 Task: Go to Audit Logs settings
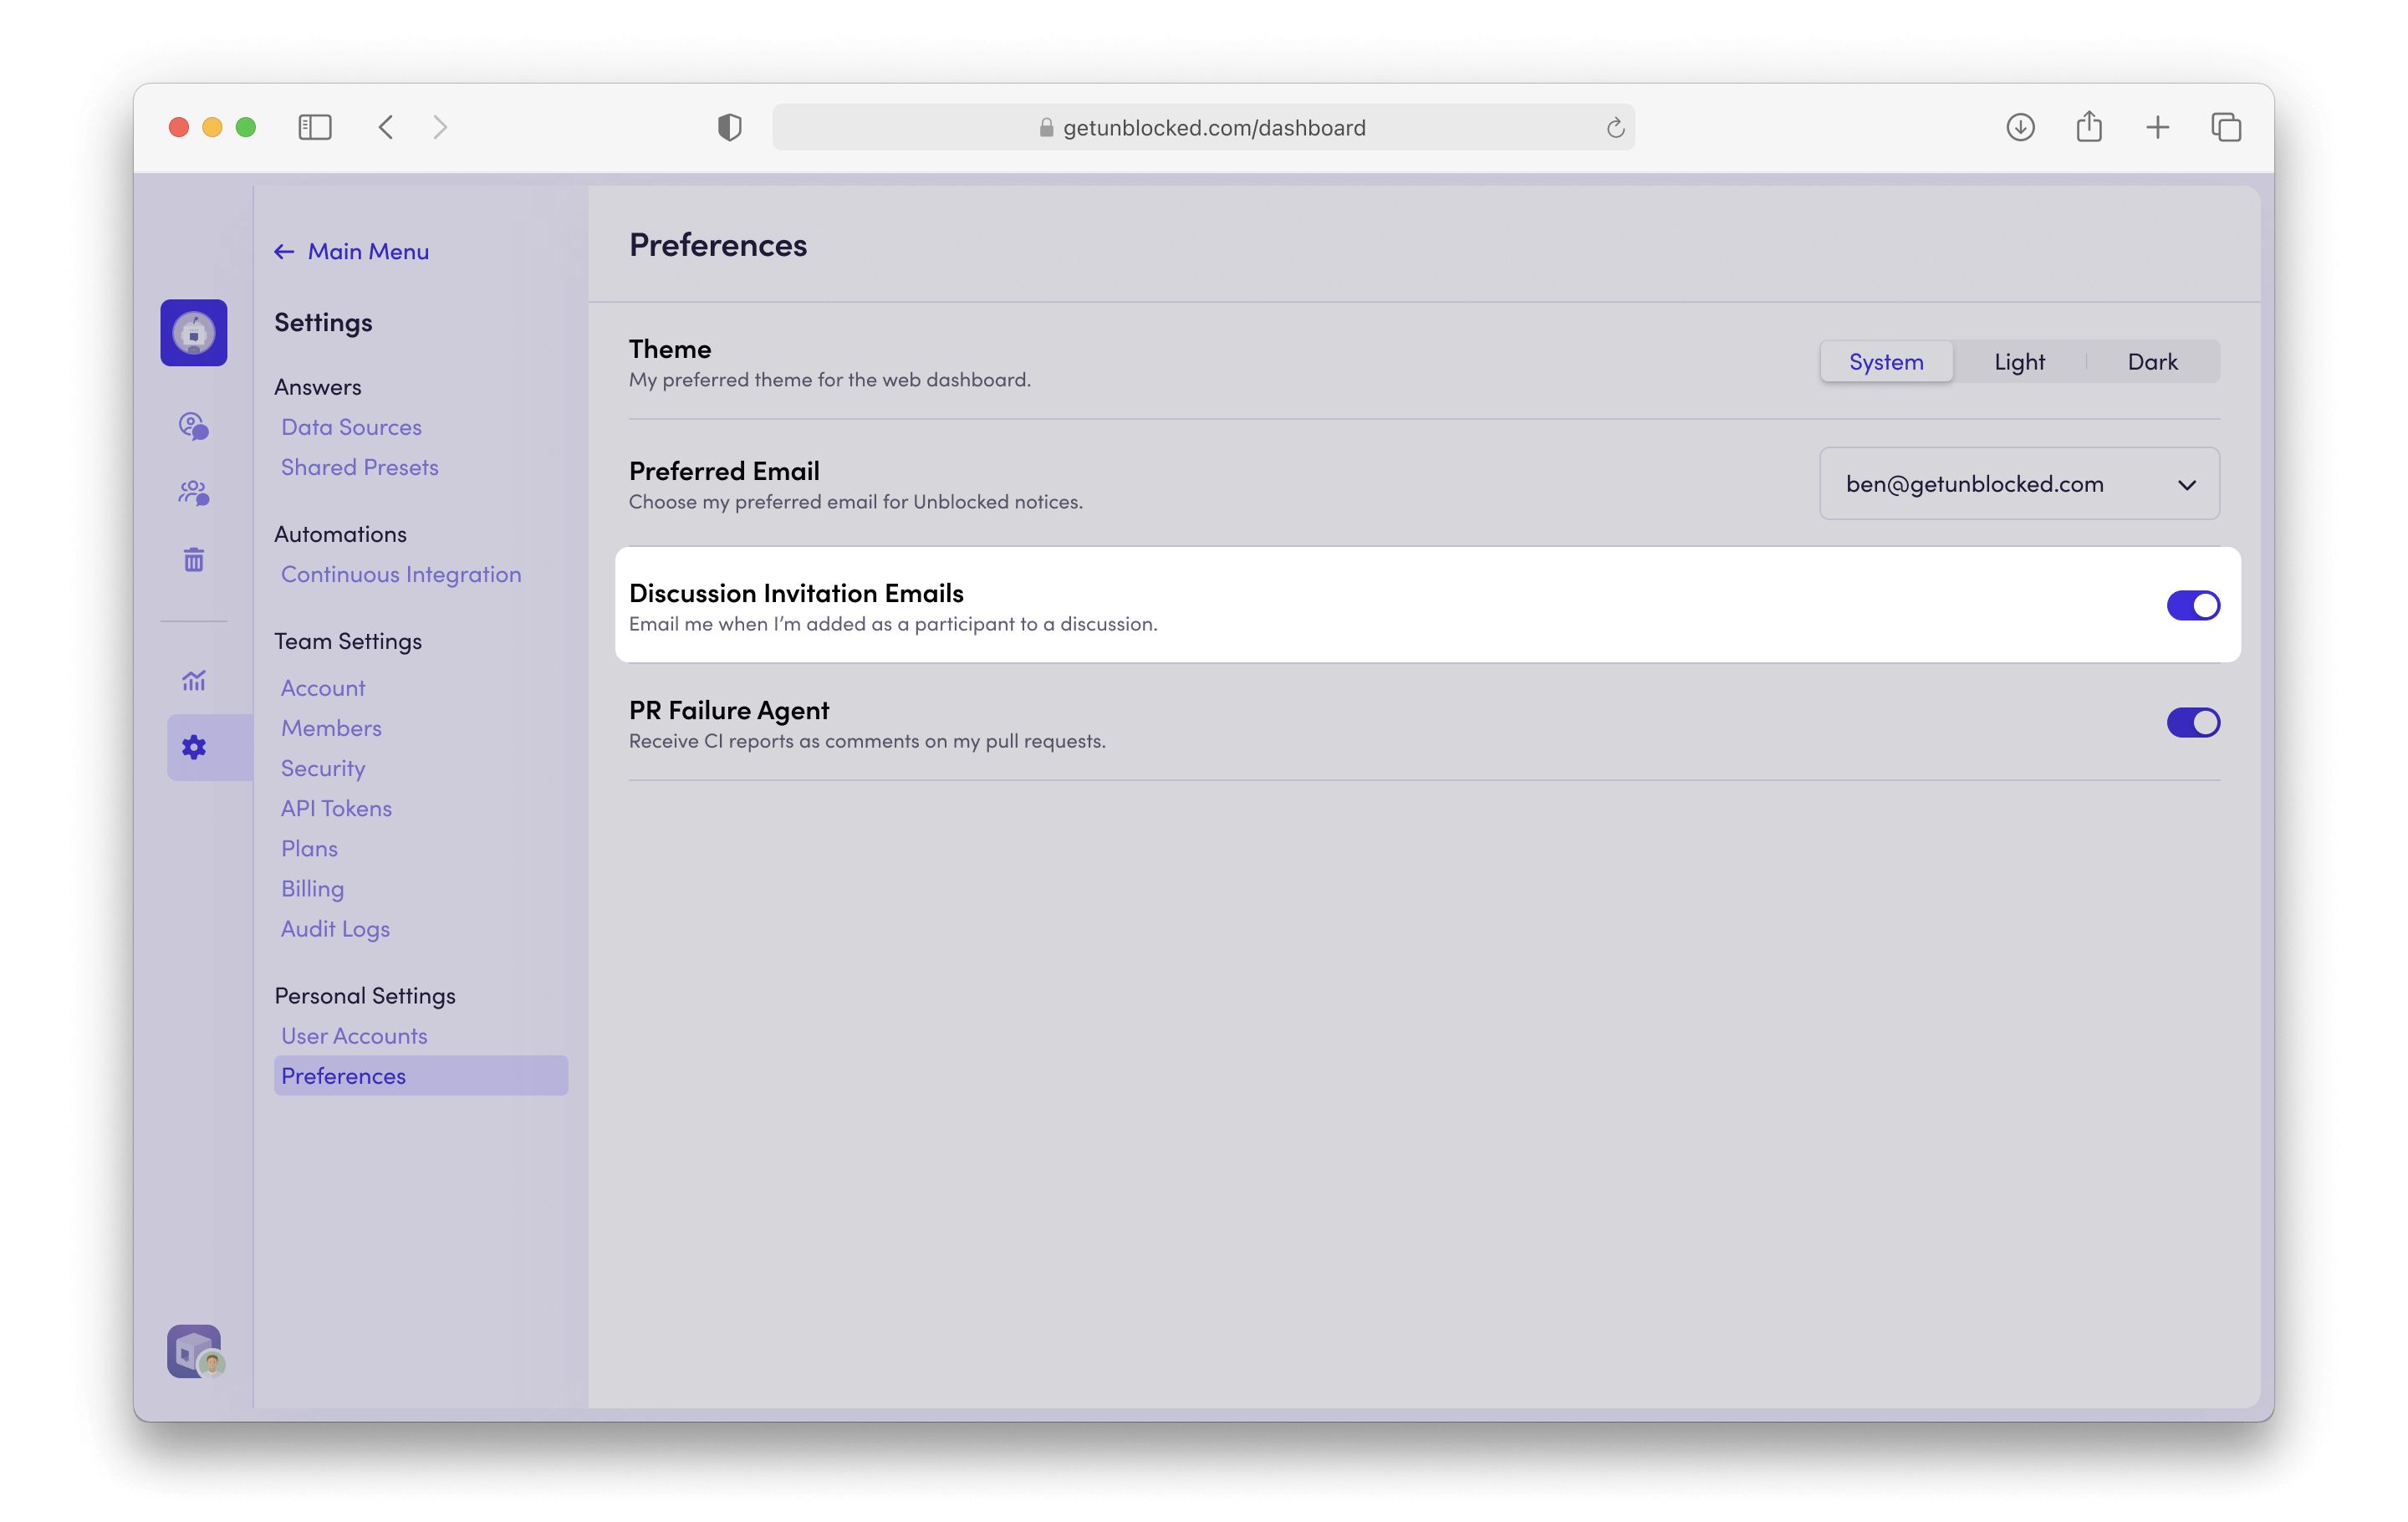[x=335, y=929]
